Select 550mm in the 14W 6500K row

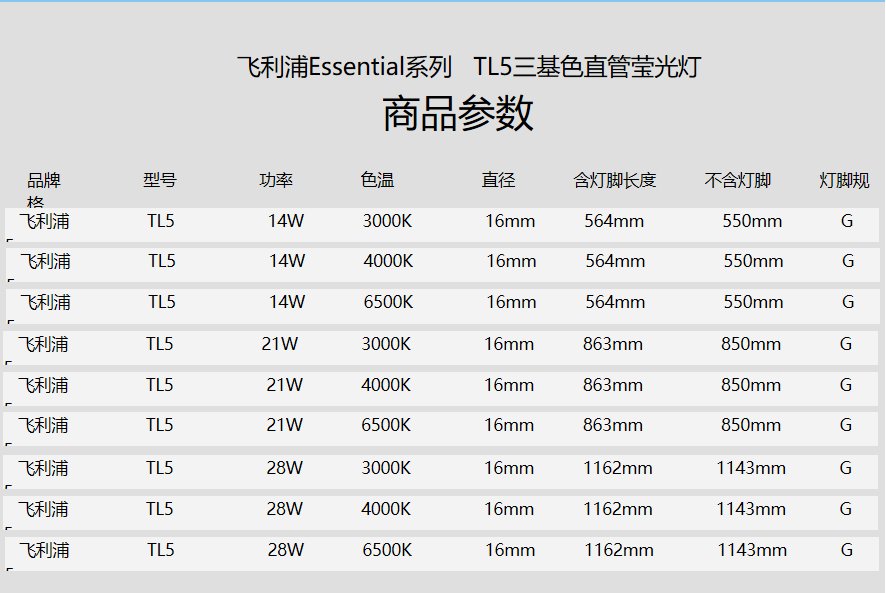click(754, 302)
